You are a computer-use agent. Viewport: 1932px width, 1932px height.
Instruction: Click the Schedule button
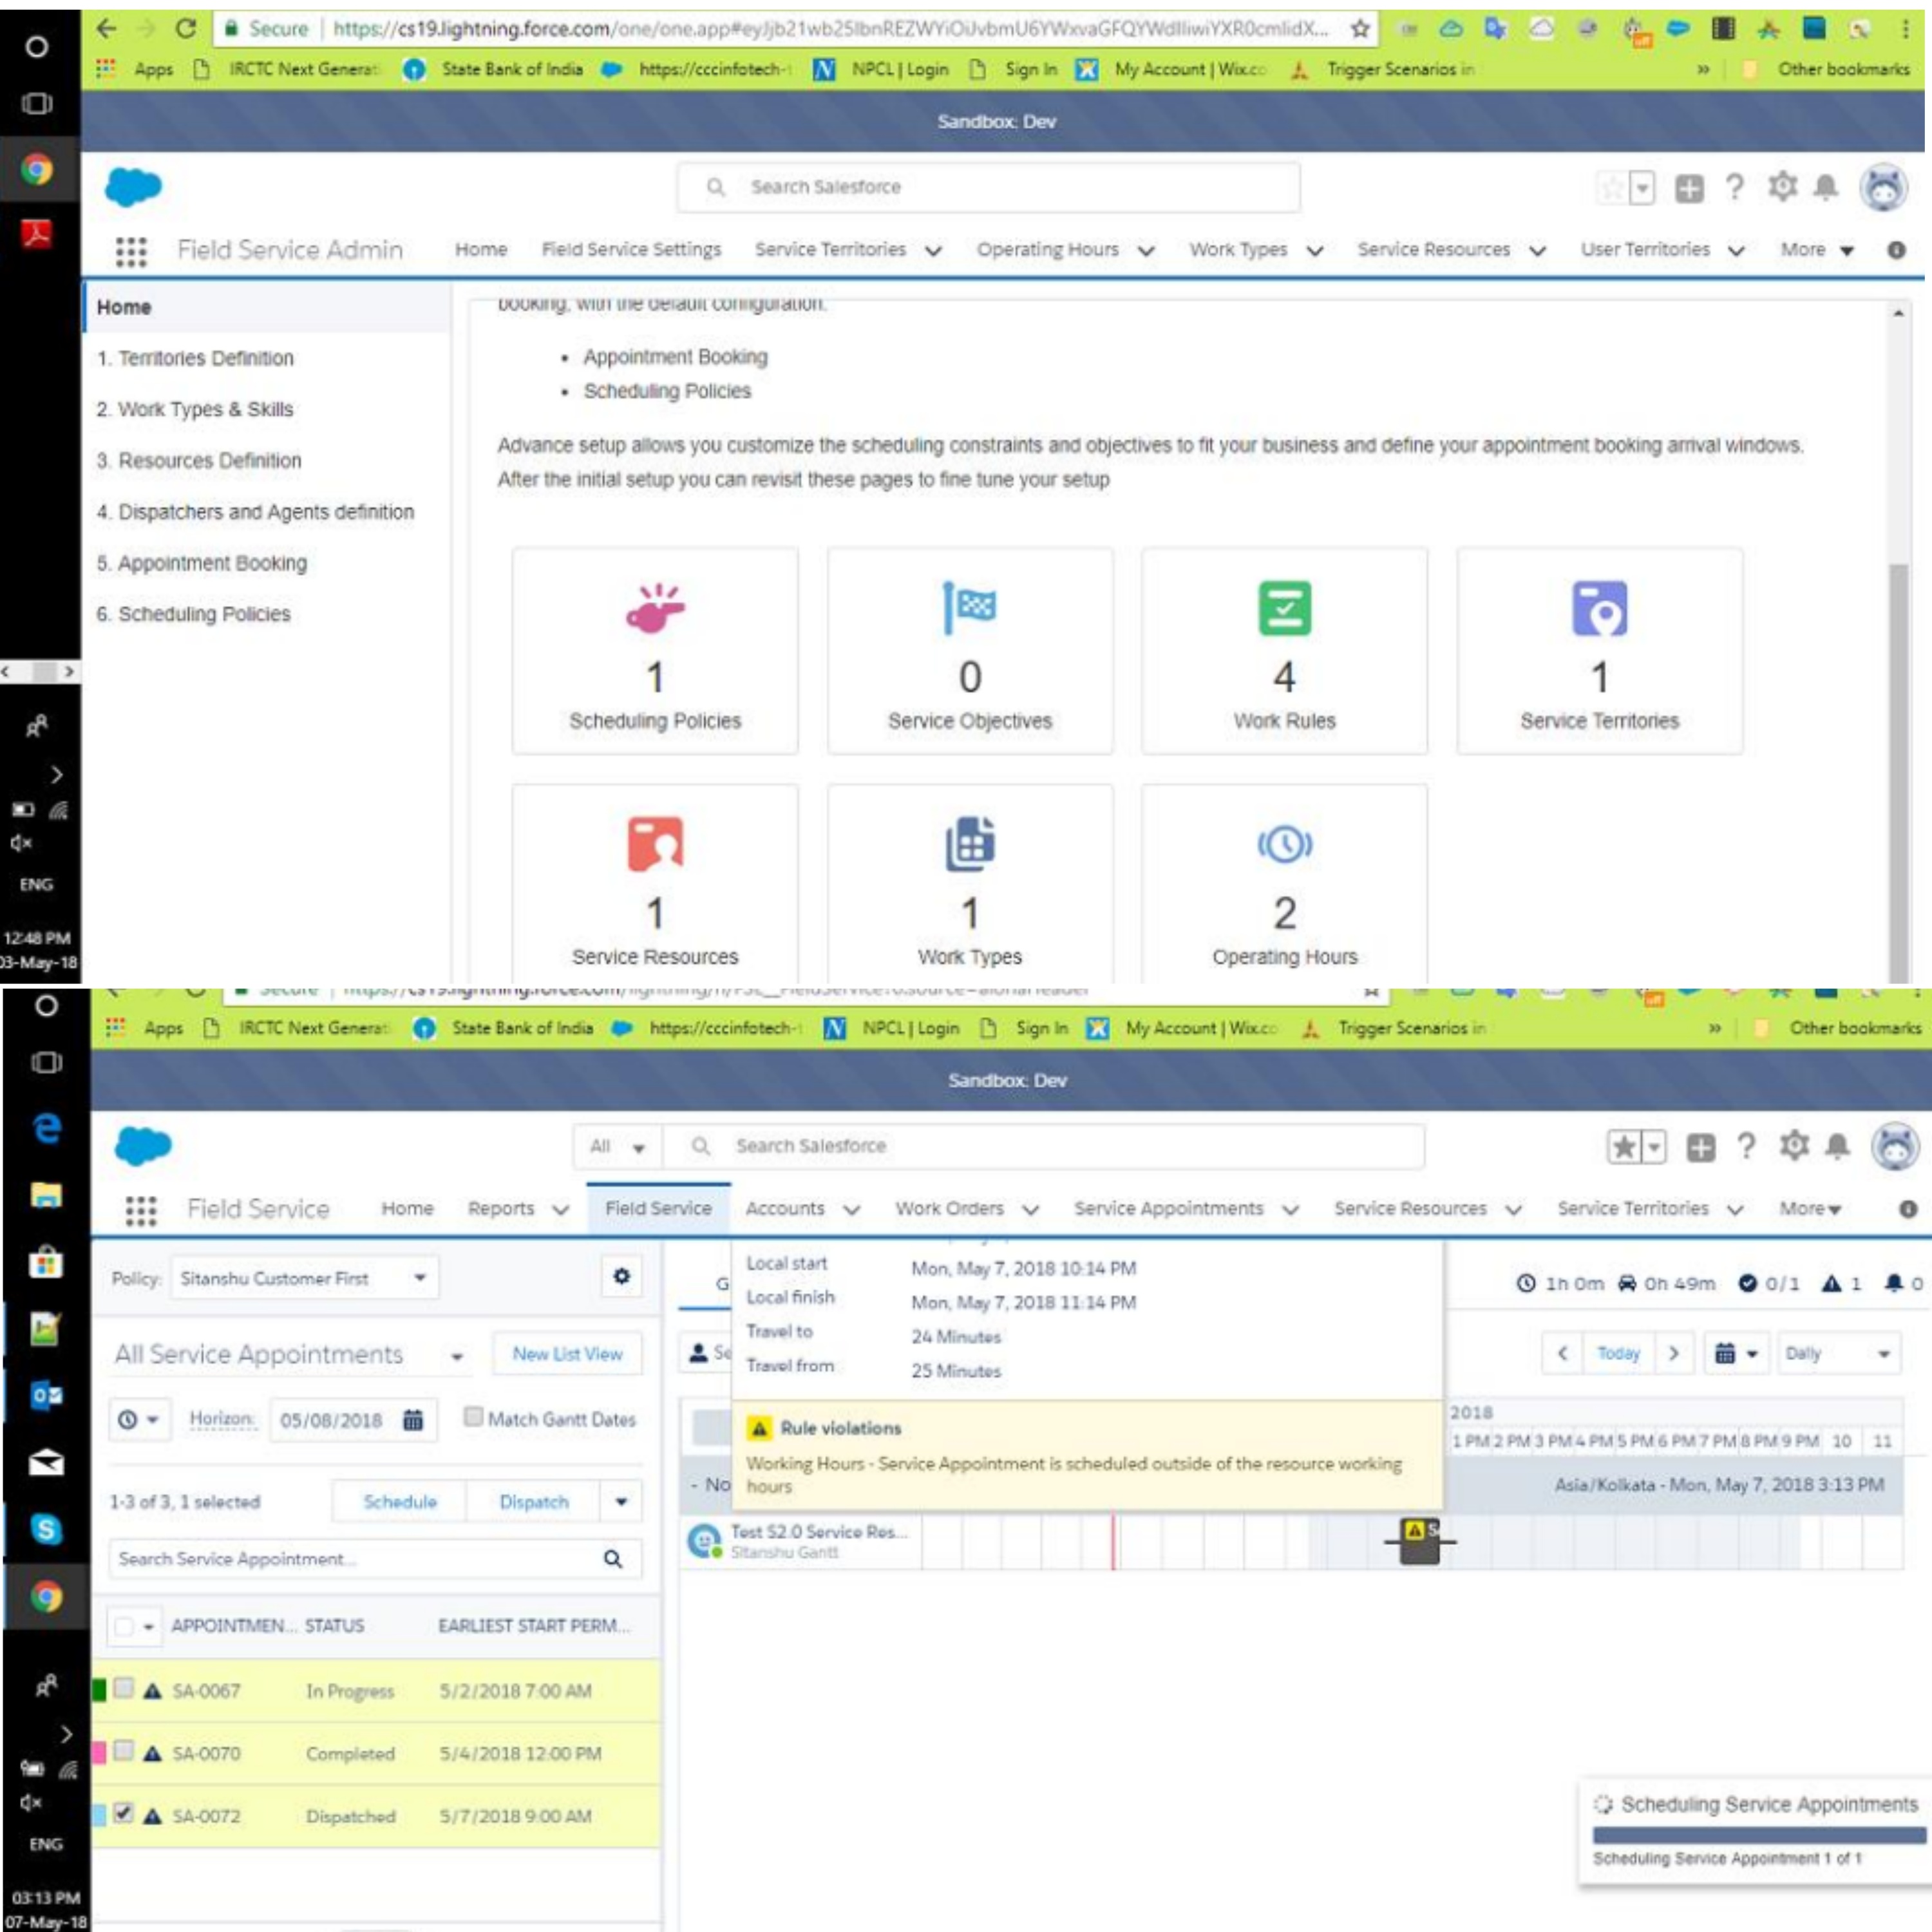pos(399,1502)
